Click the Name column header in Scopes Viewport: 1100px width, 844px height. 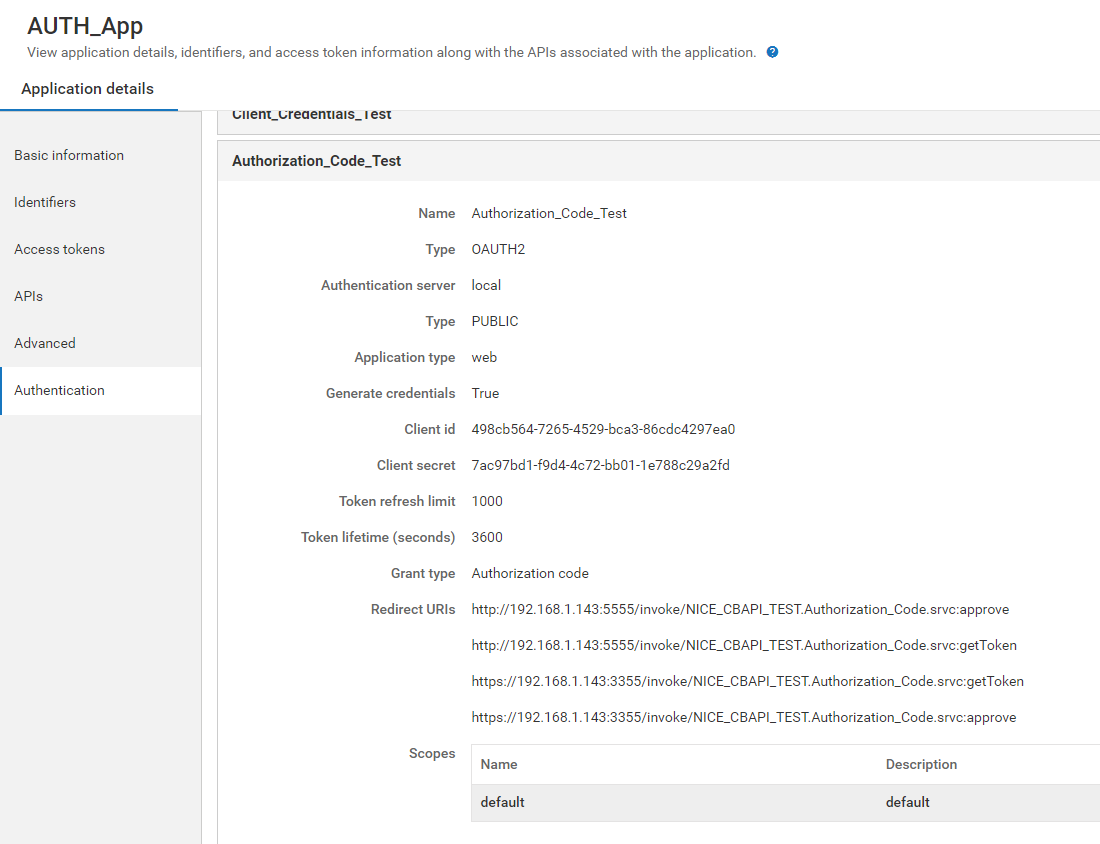pyautogui.click(x=499, y=764)
